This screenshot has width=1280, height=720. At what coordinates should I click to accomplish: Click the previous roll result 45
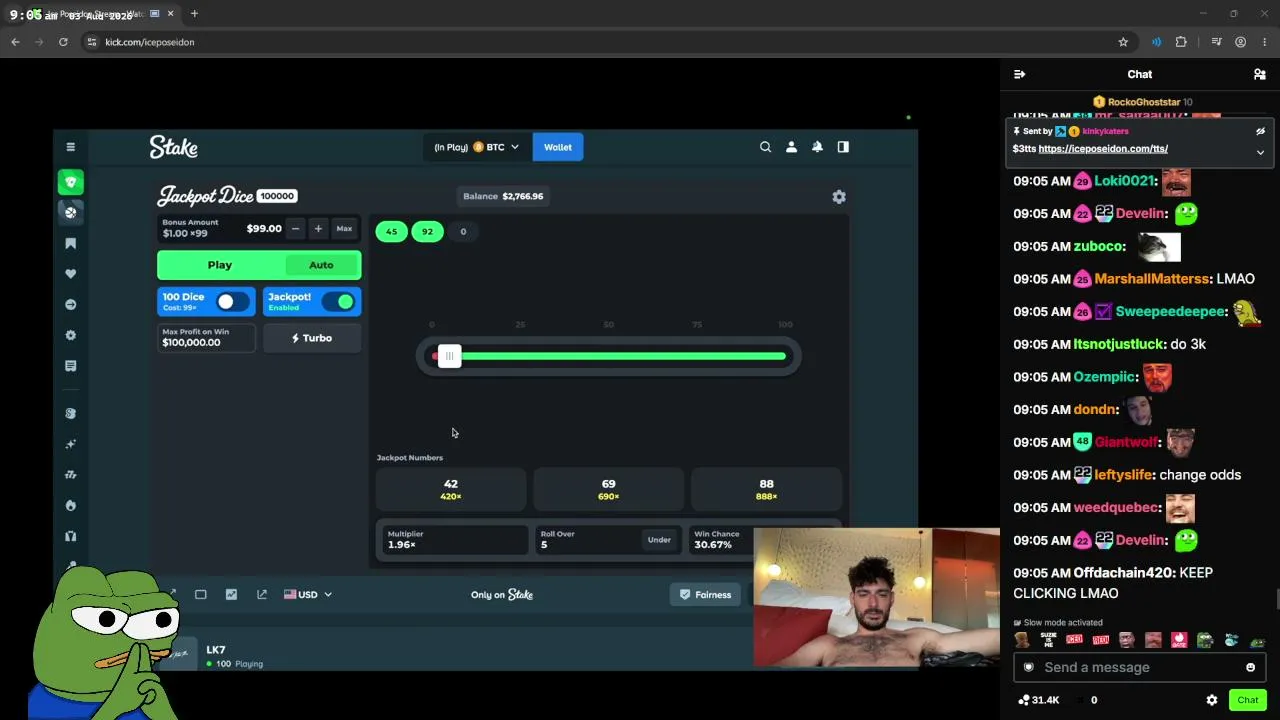pos(391,231)
